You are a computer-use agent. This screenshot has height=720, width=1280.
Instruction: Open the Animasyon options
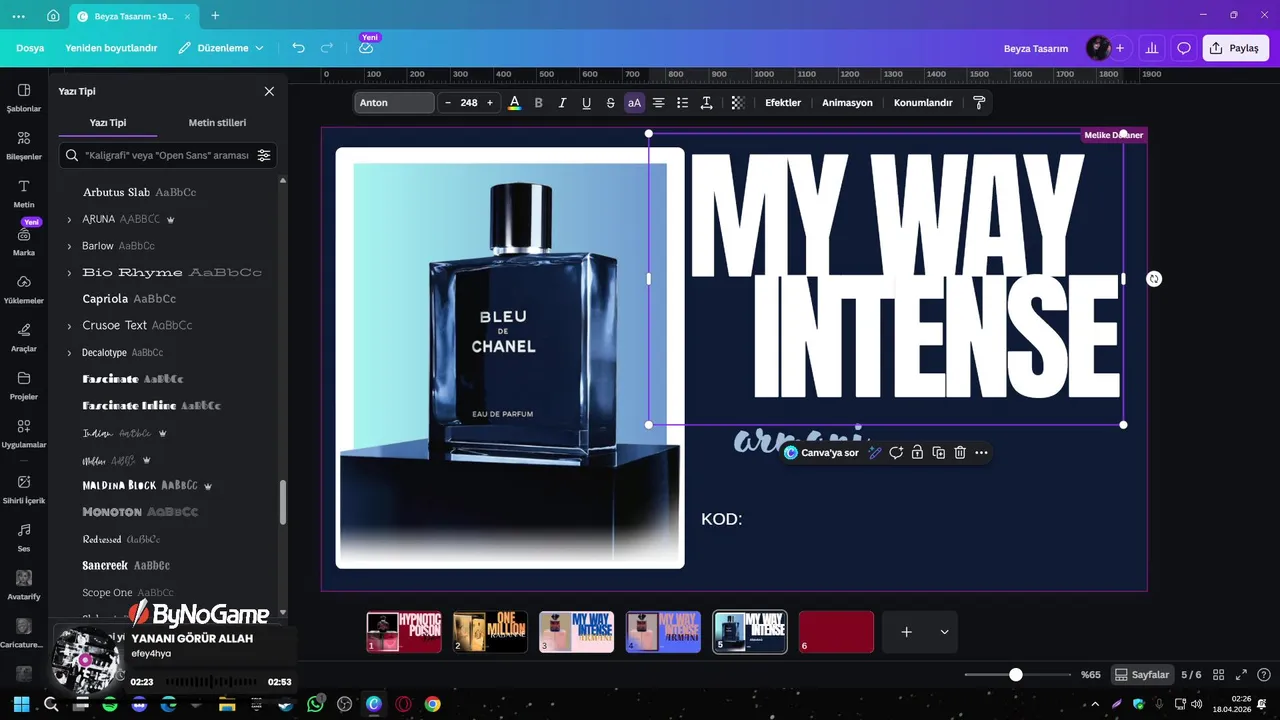(847, 103)
